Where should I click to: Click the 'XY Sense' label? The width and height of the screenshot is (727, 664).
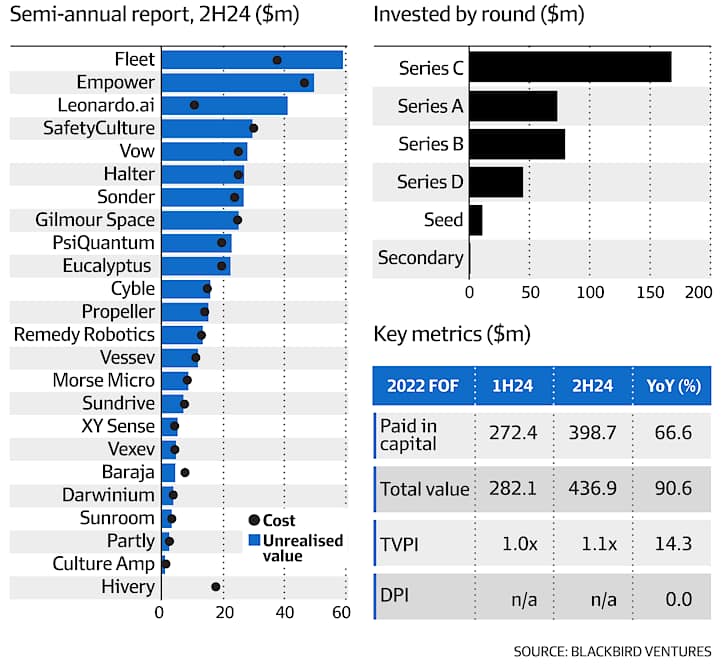tap(118, 426)
